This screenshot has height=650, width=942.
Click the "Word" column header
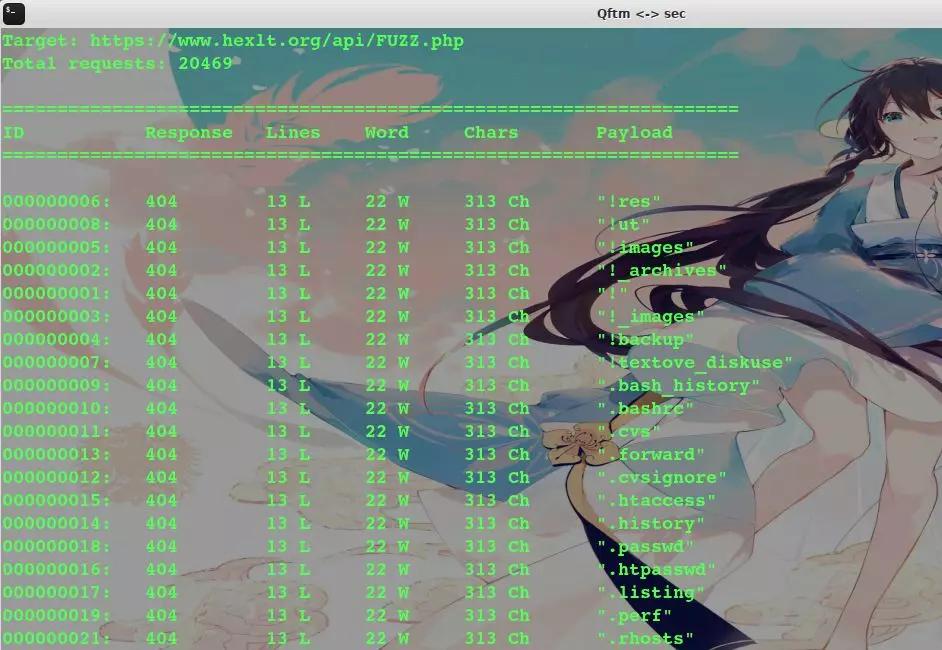tap(386, 133)
